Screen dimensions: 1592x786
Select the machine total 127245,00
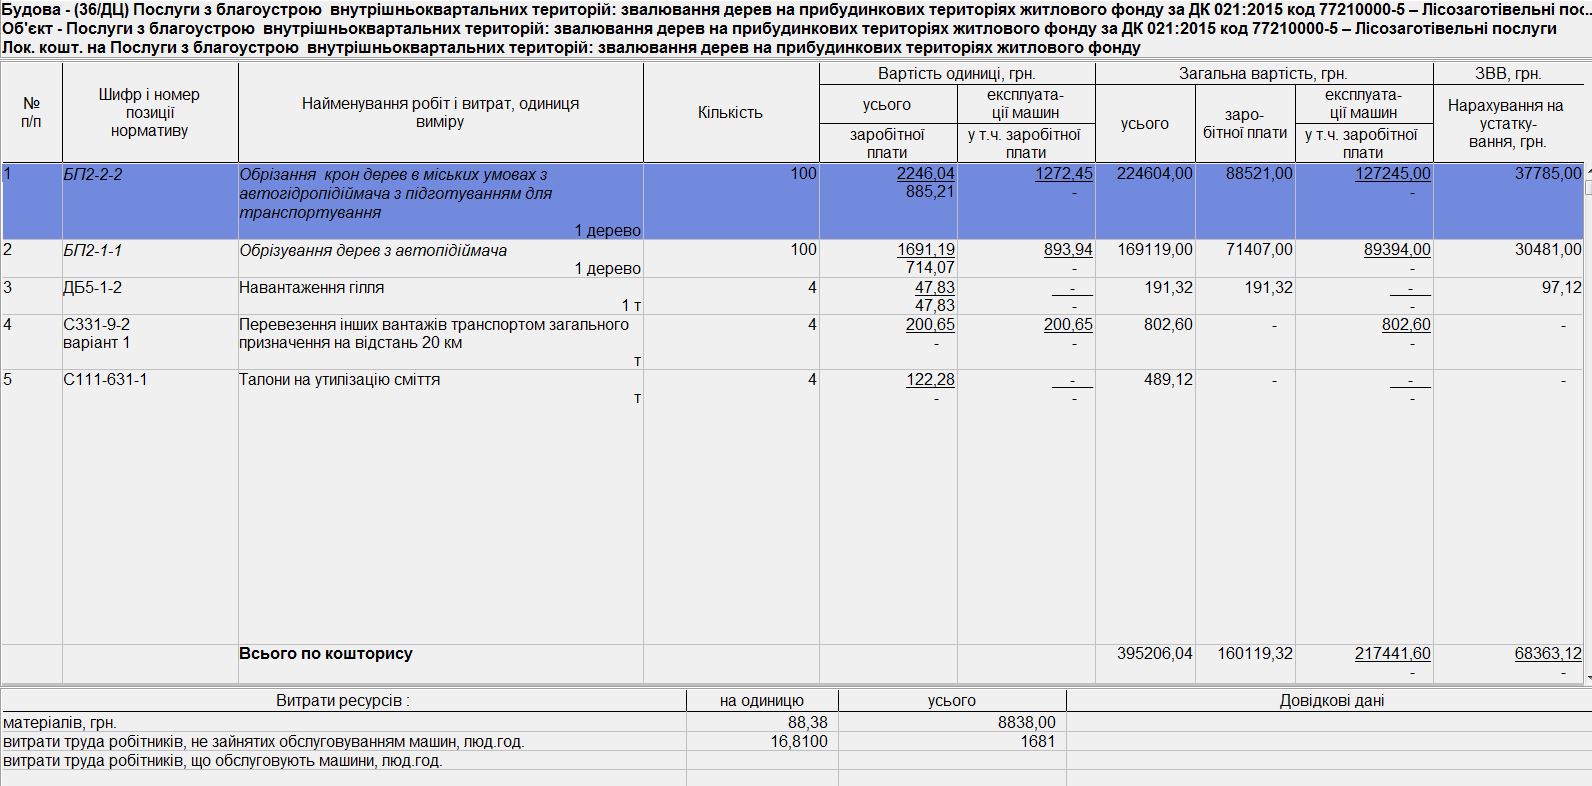tap(1393, 174)
